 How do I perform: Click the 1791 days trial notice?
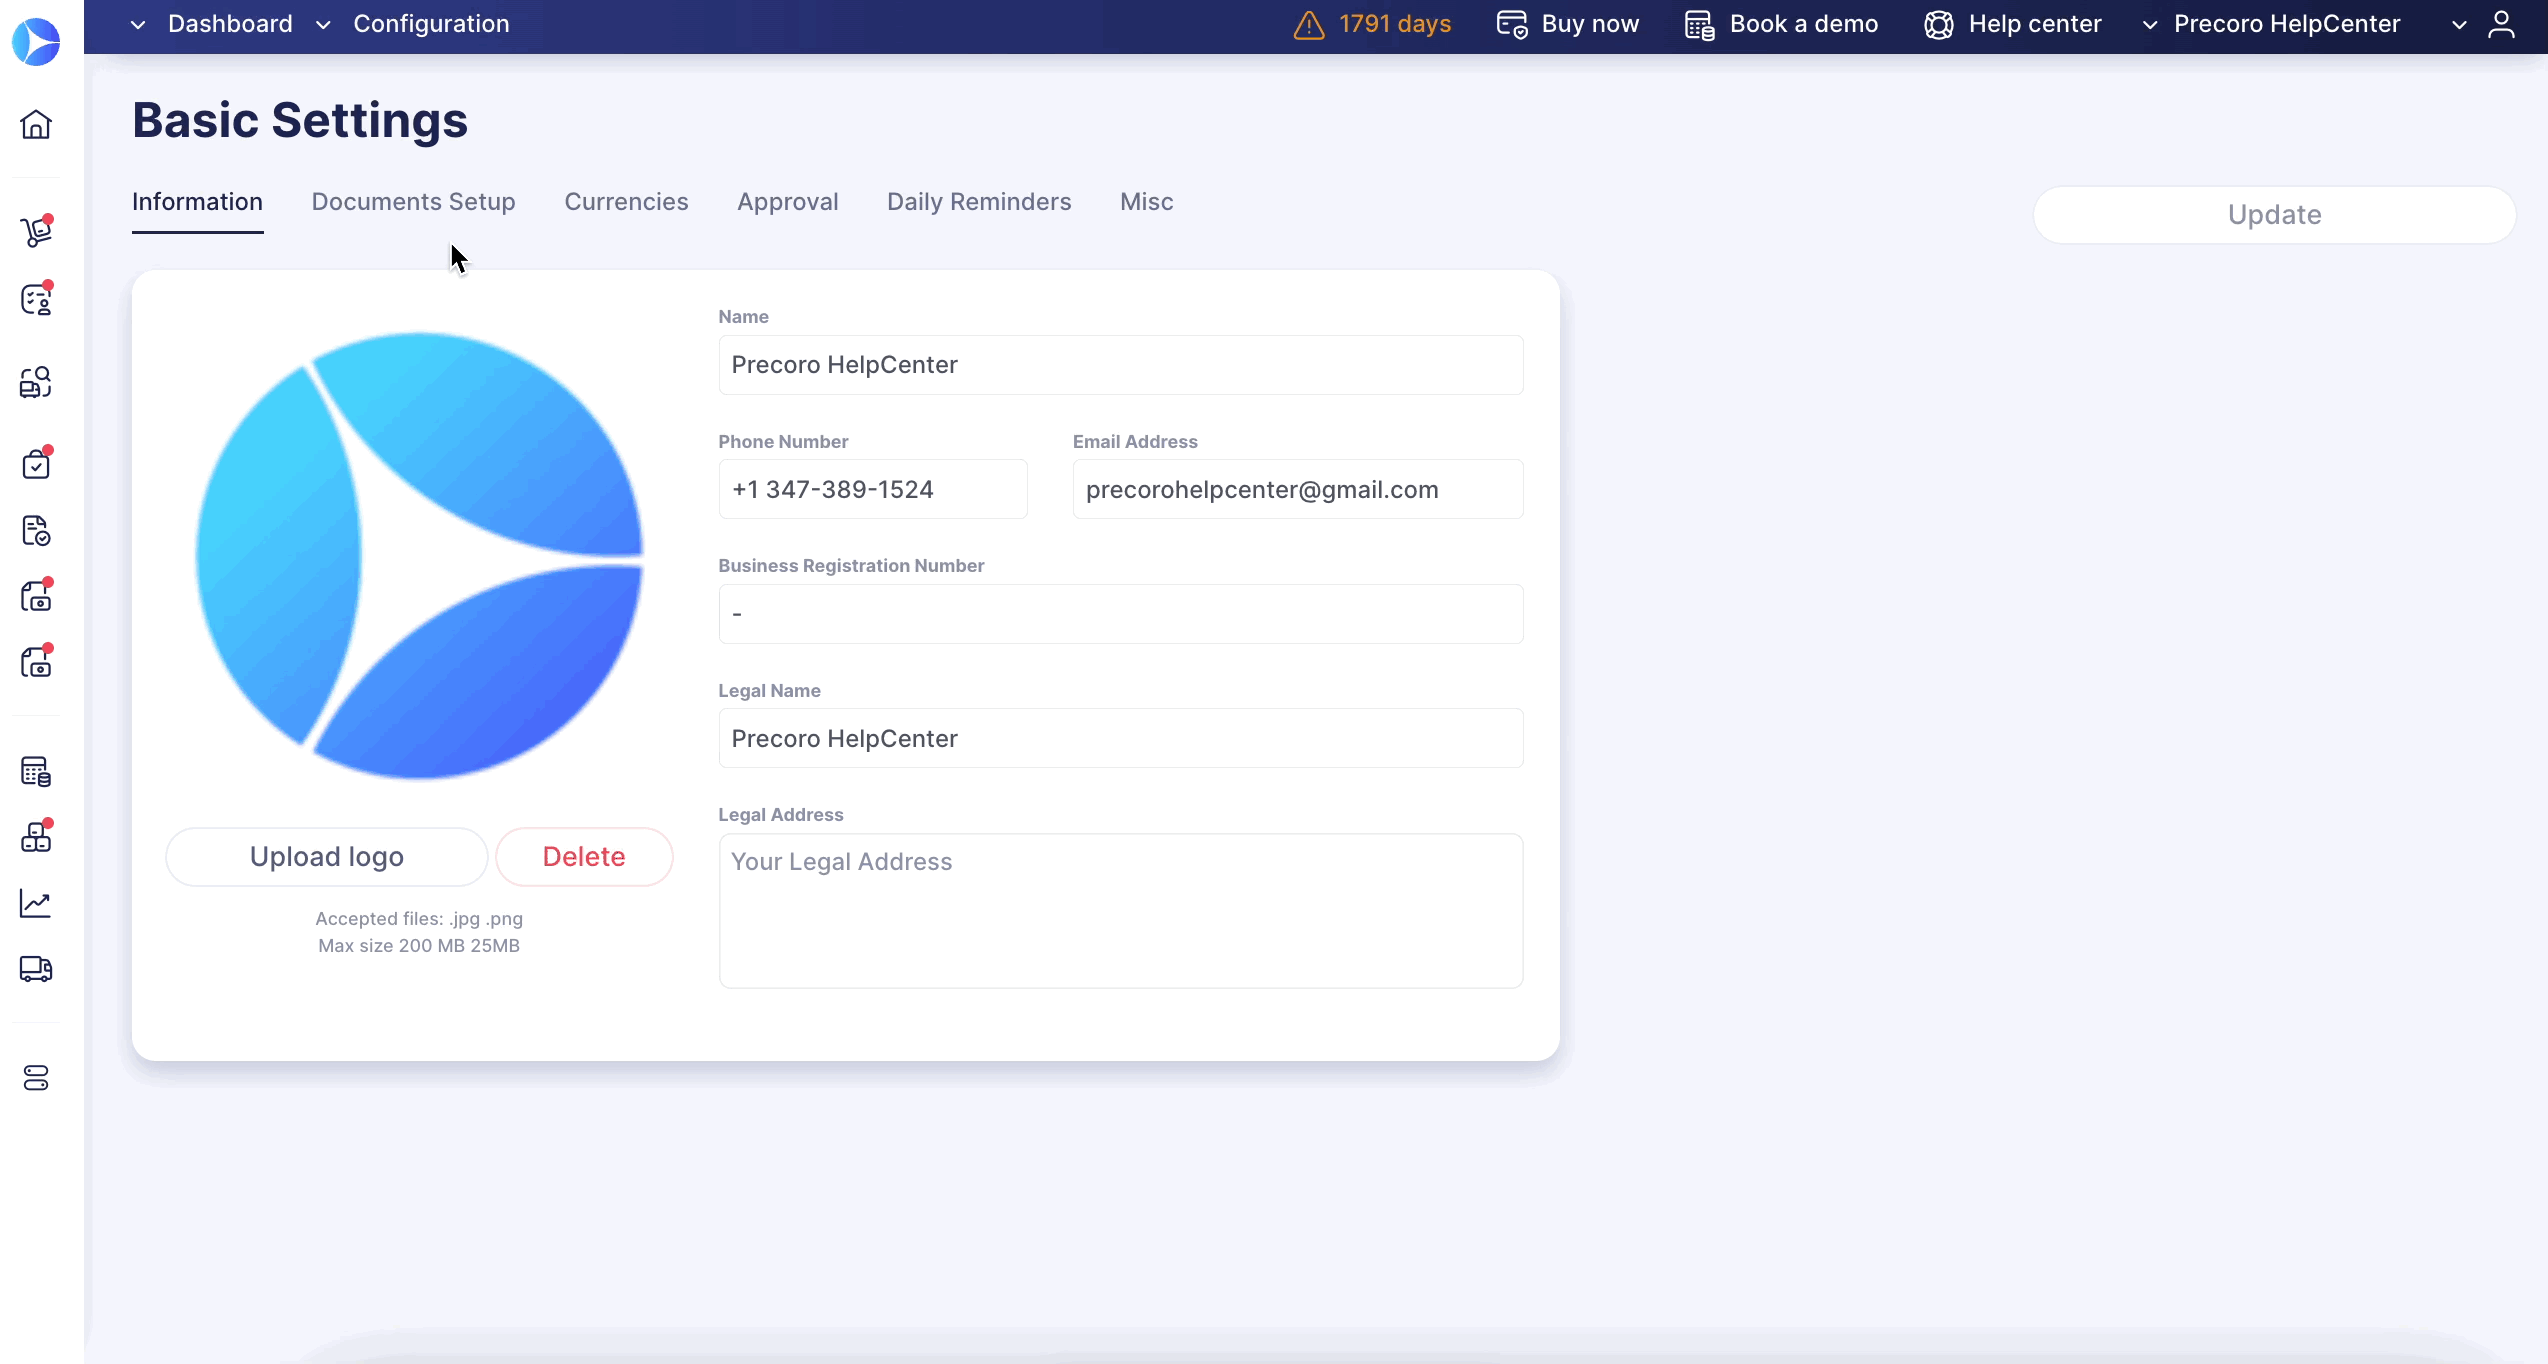[1395, 24]
